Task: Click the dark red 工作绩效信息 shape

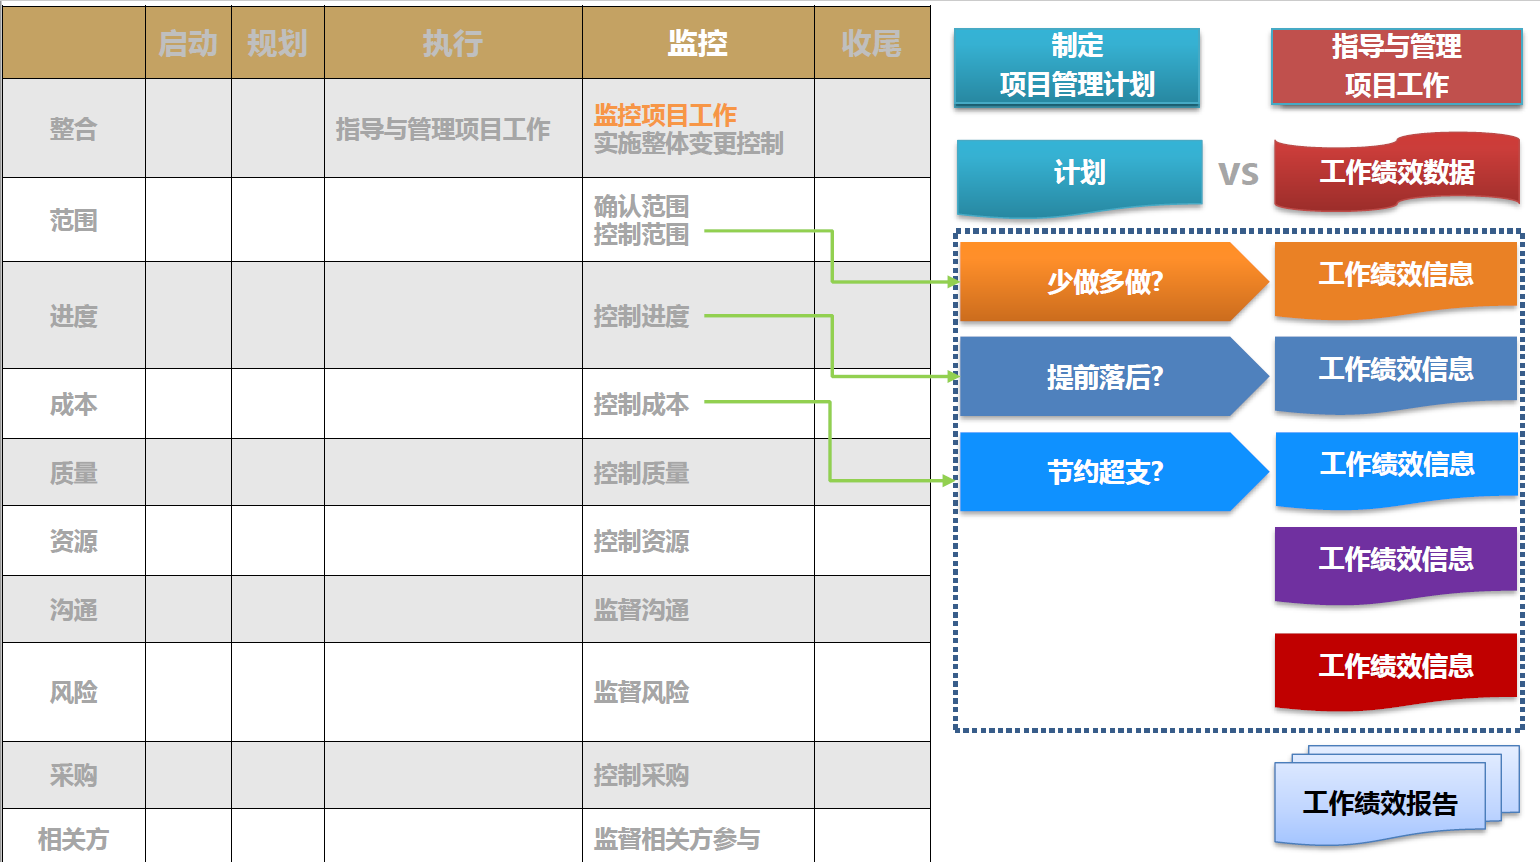Action: tap(1396, 670)
